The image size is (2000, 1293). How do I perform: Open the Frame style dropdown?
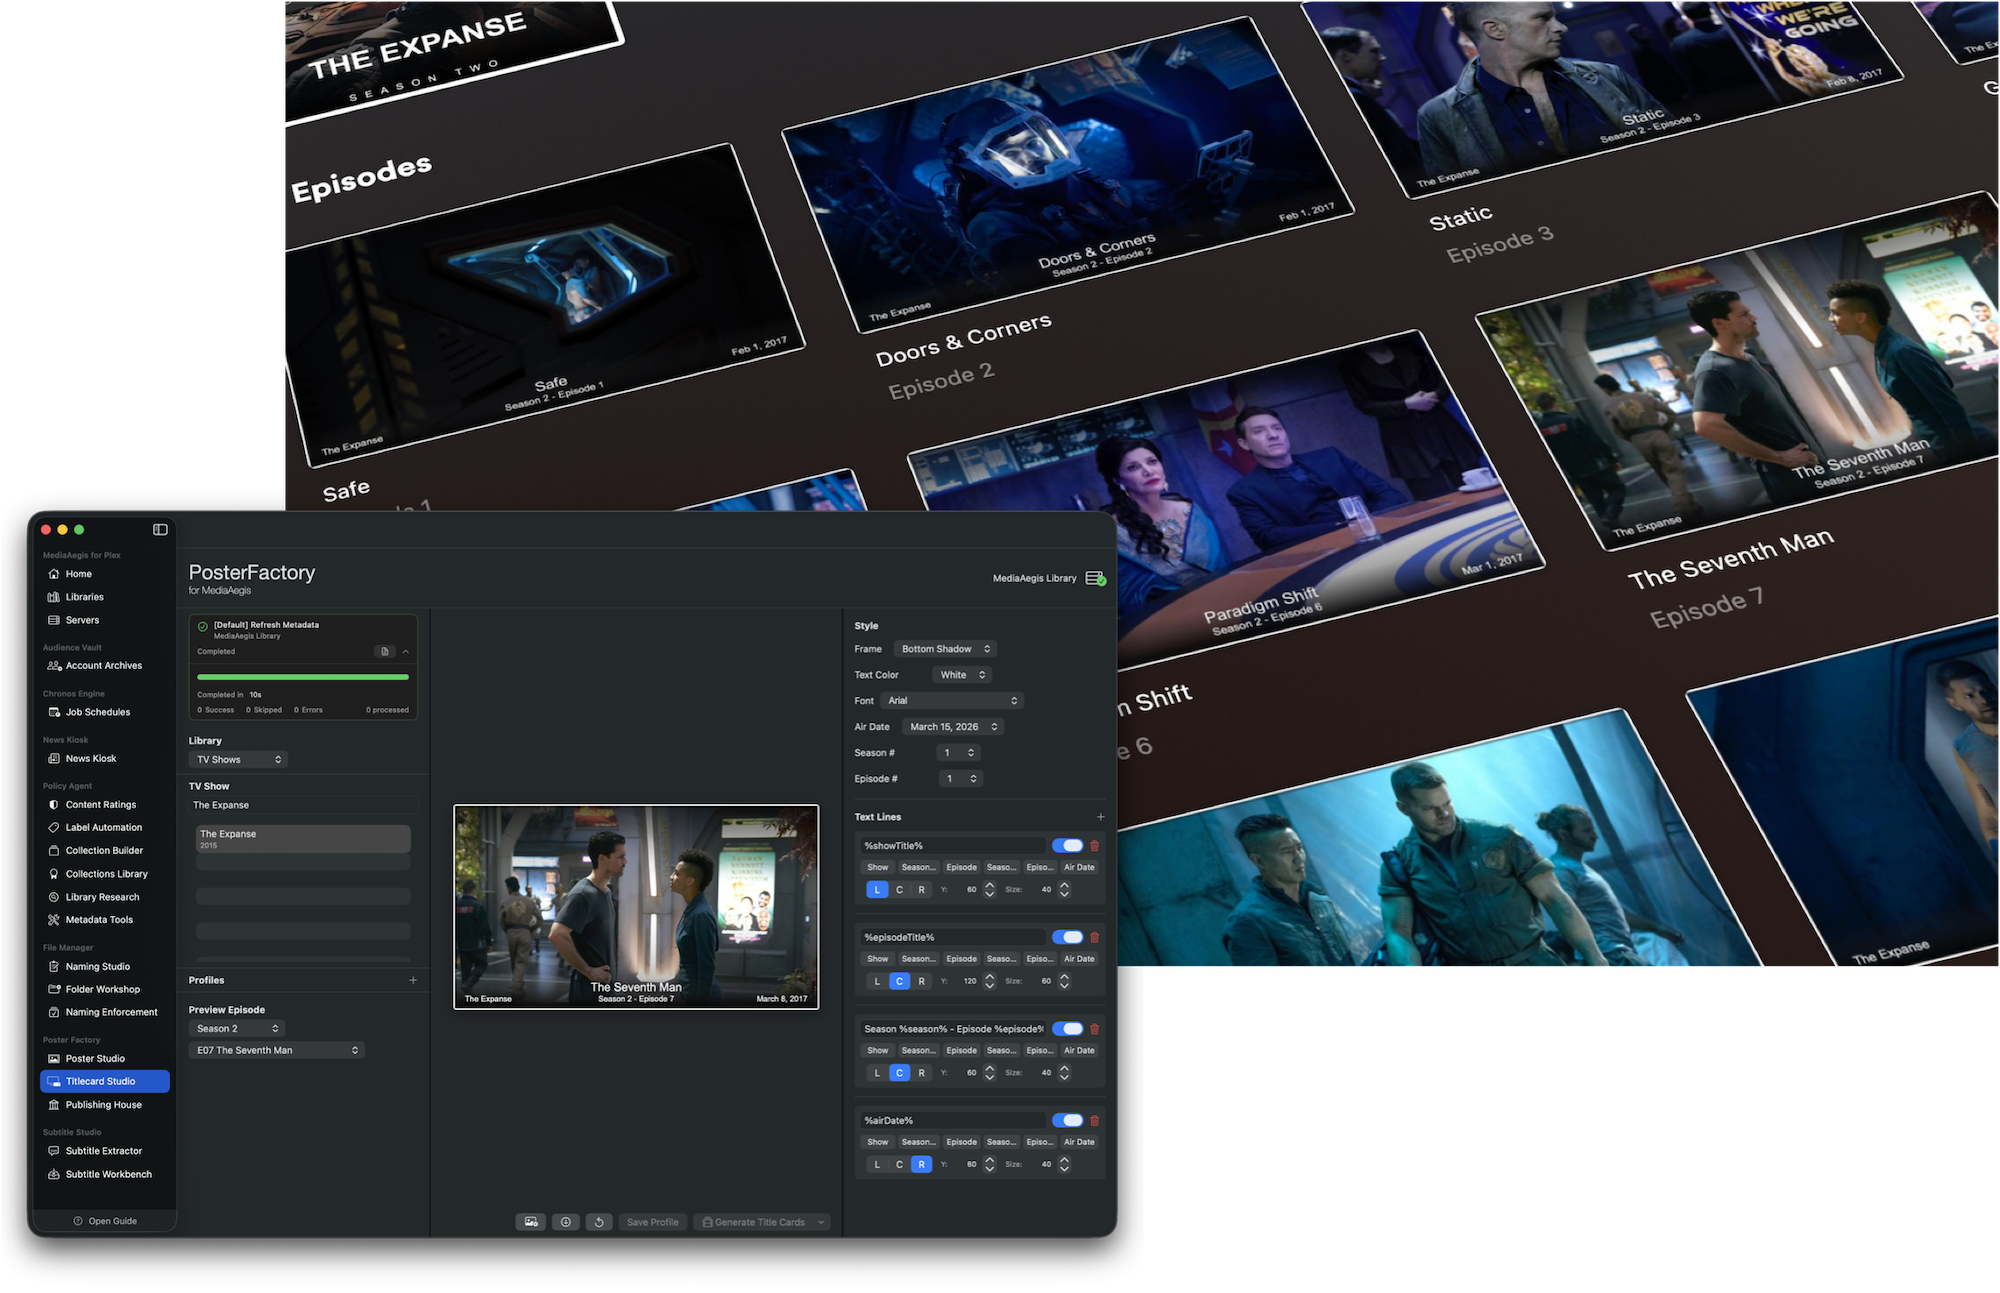coord(945,649)
